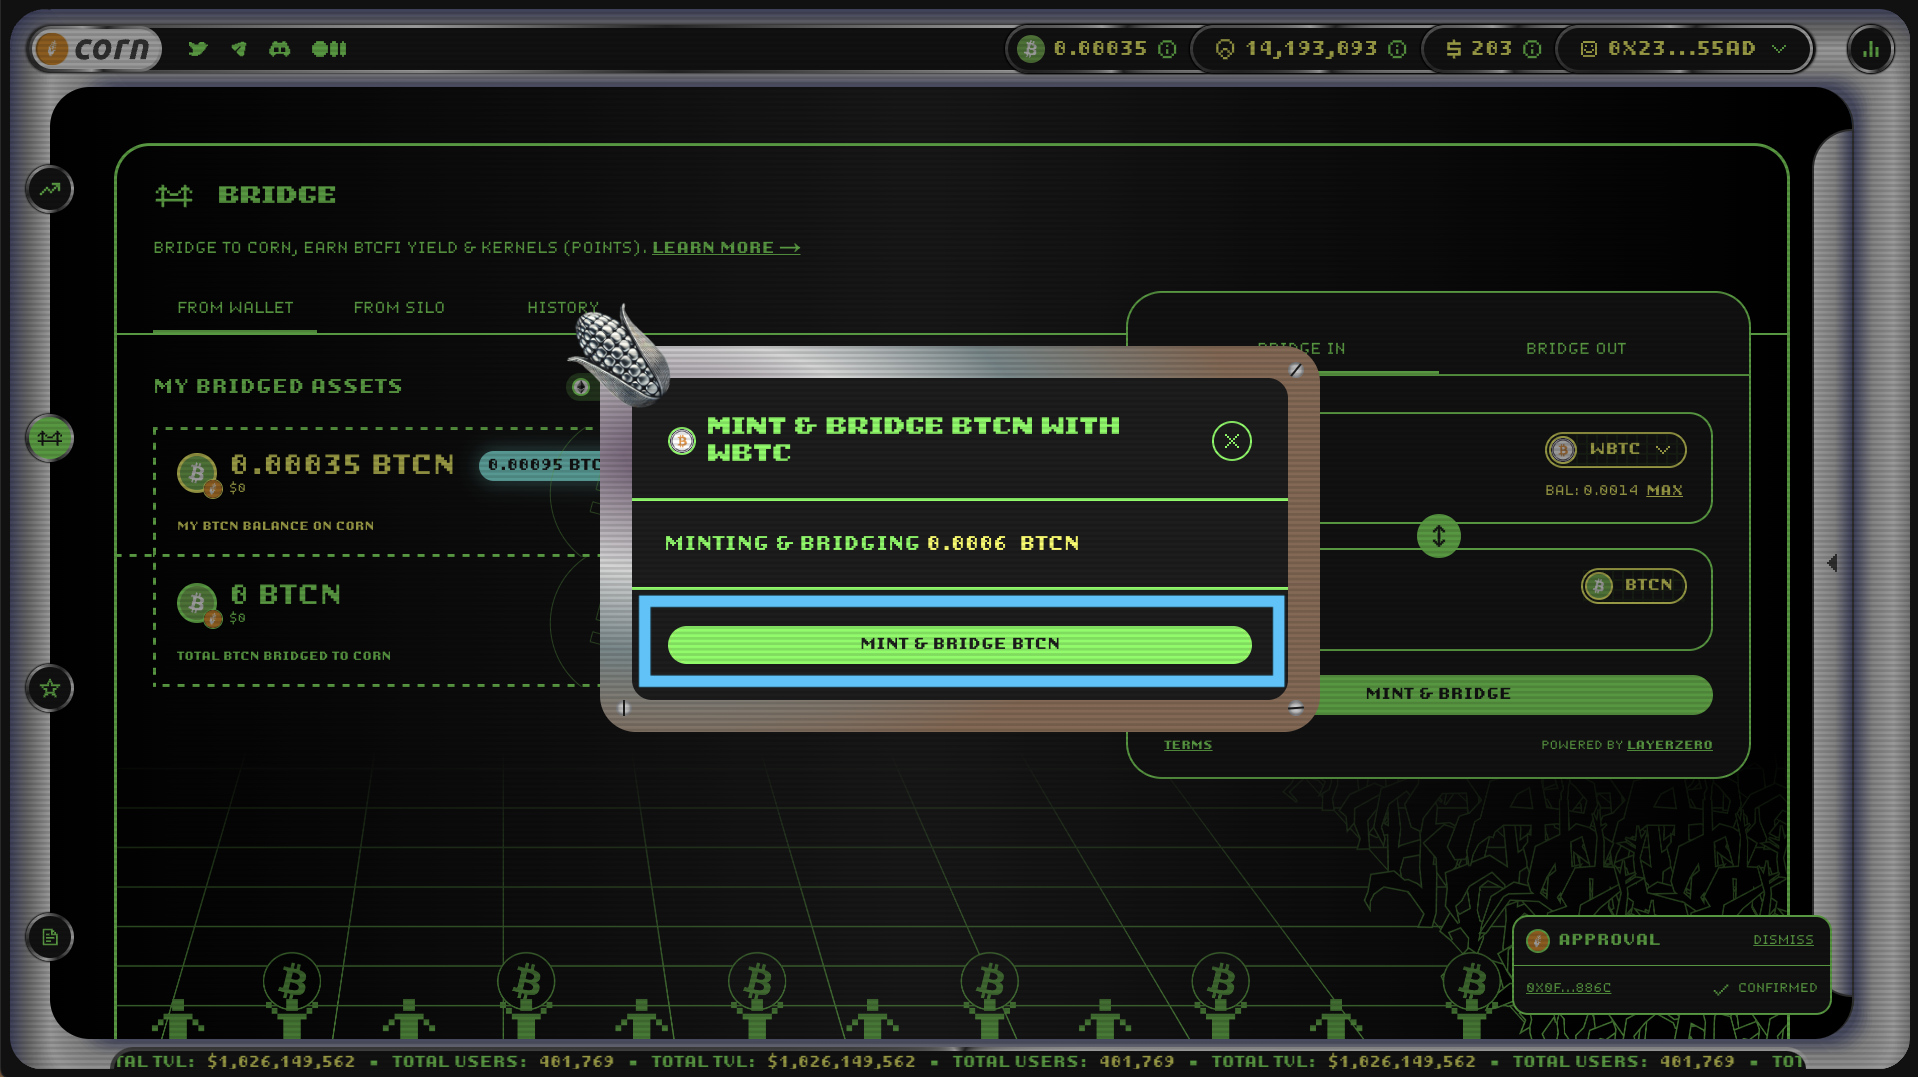Image resolution: width=1918 pixels, height=1077 pixels.
Task: Open the Discord icon link
Action: [280, 48]
